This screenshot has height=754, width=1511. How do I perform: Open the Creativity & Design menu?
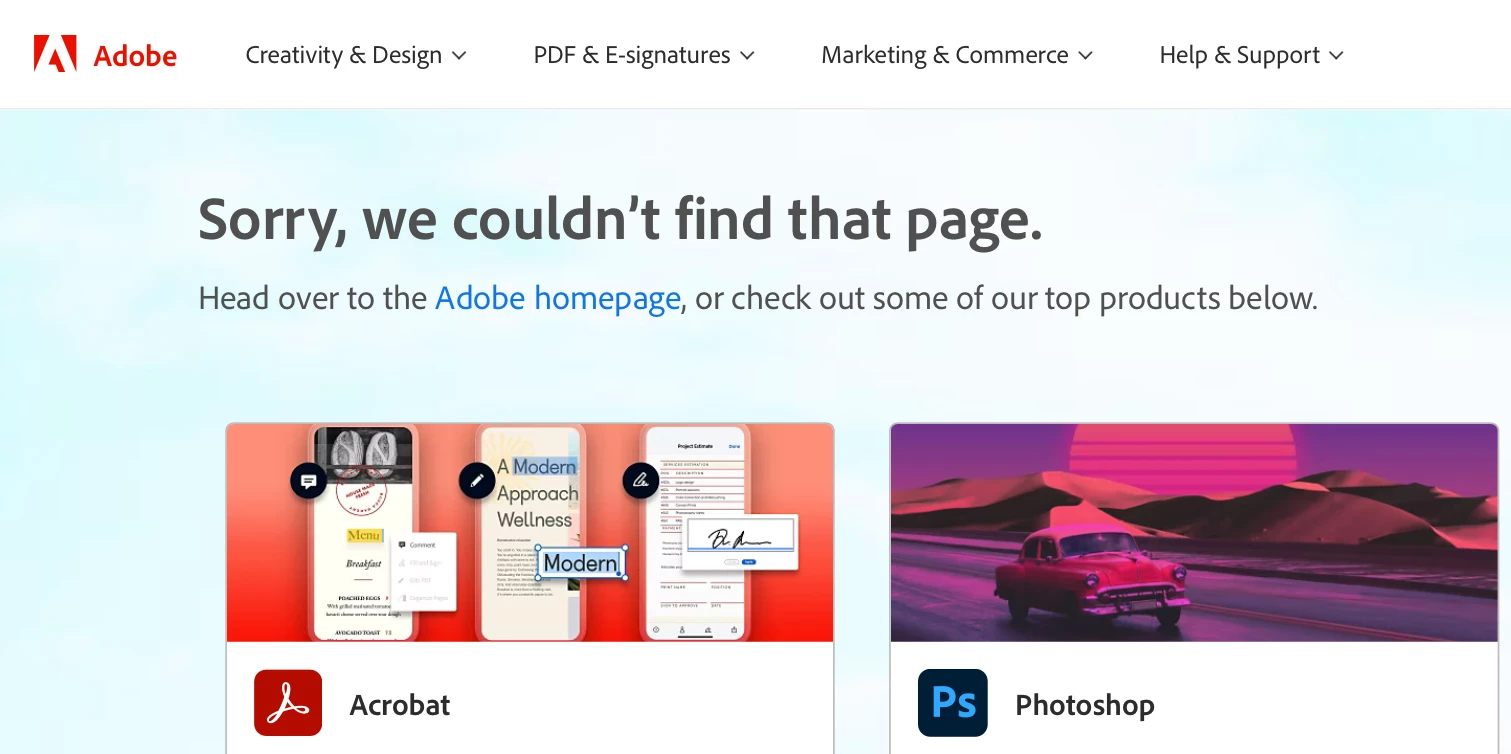click(356, 55)
